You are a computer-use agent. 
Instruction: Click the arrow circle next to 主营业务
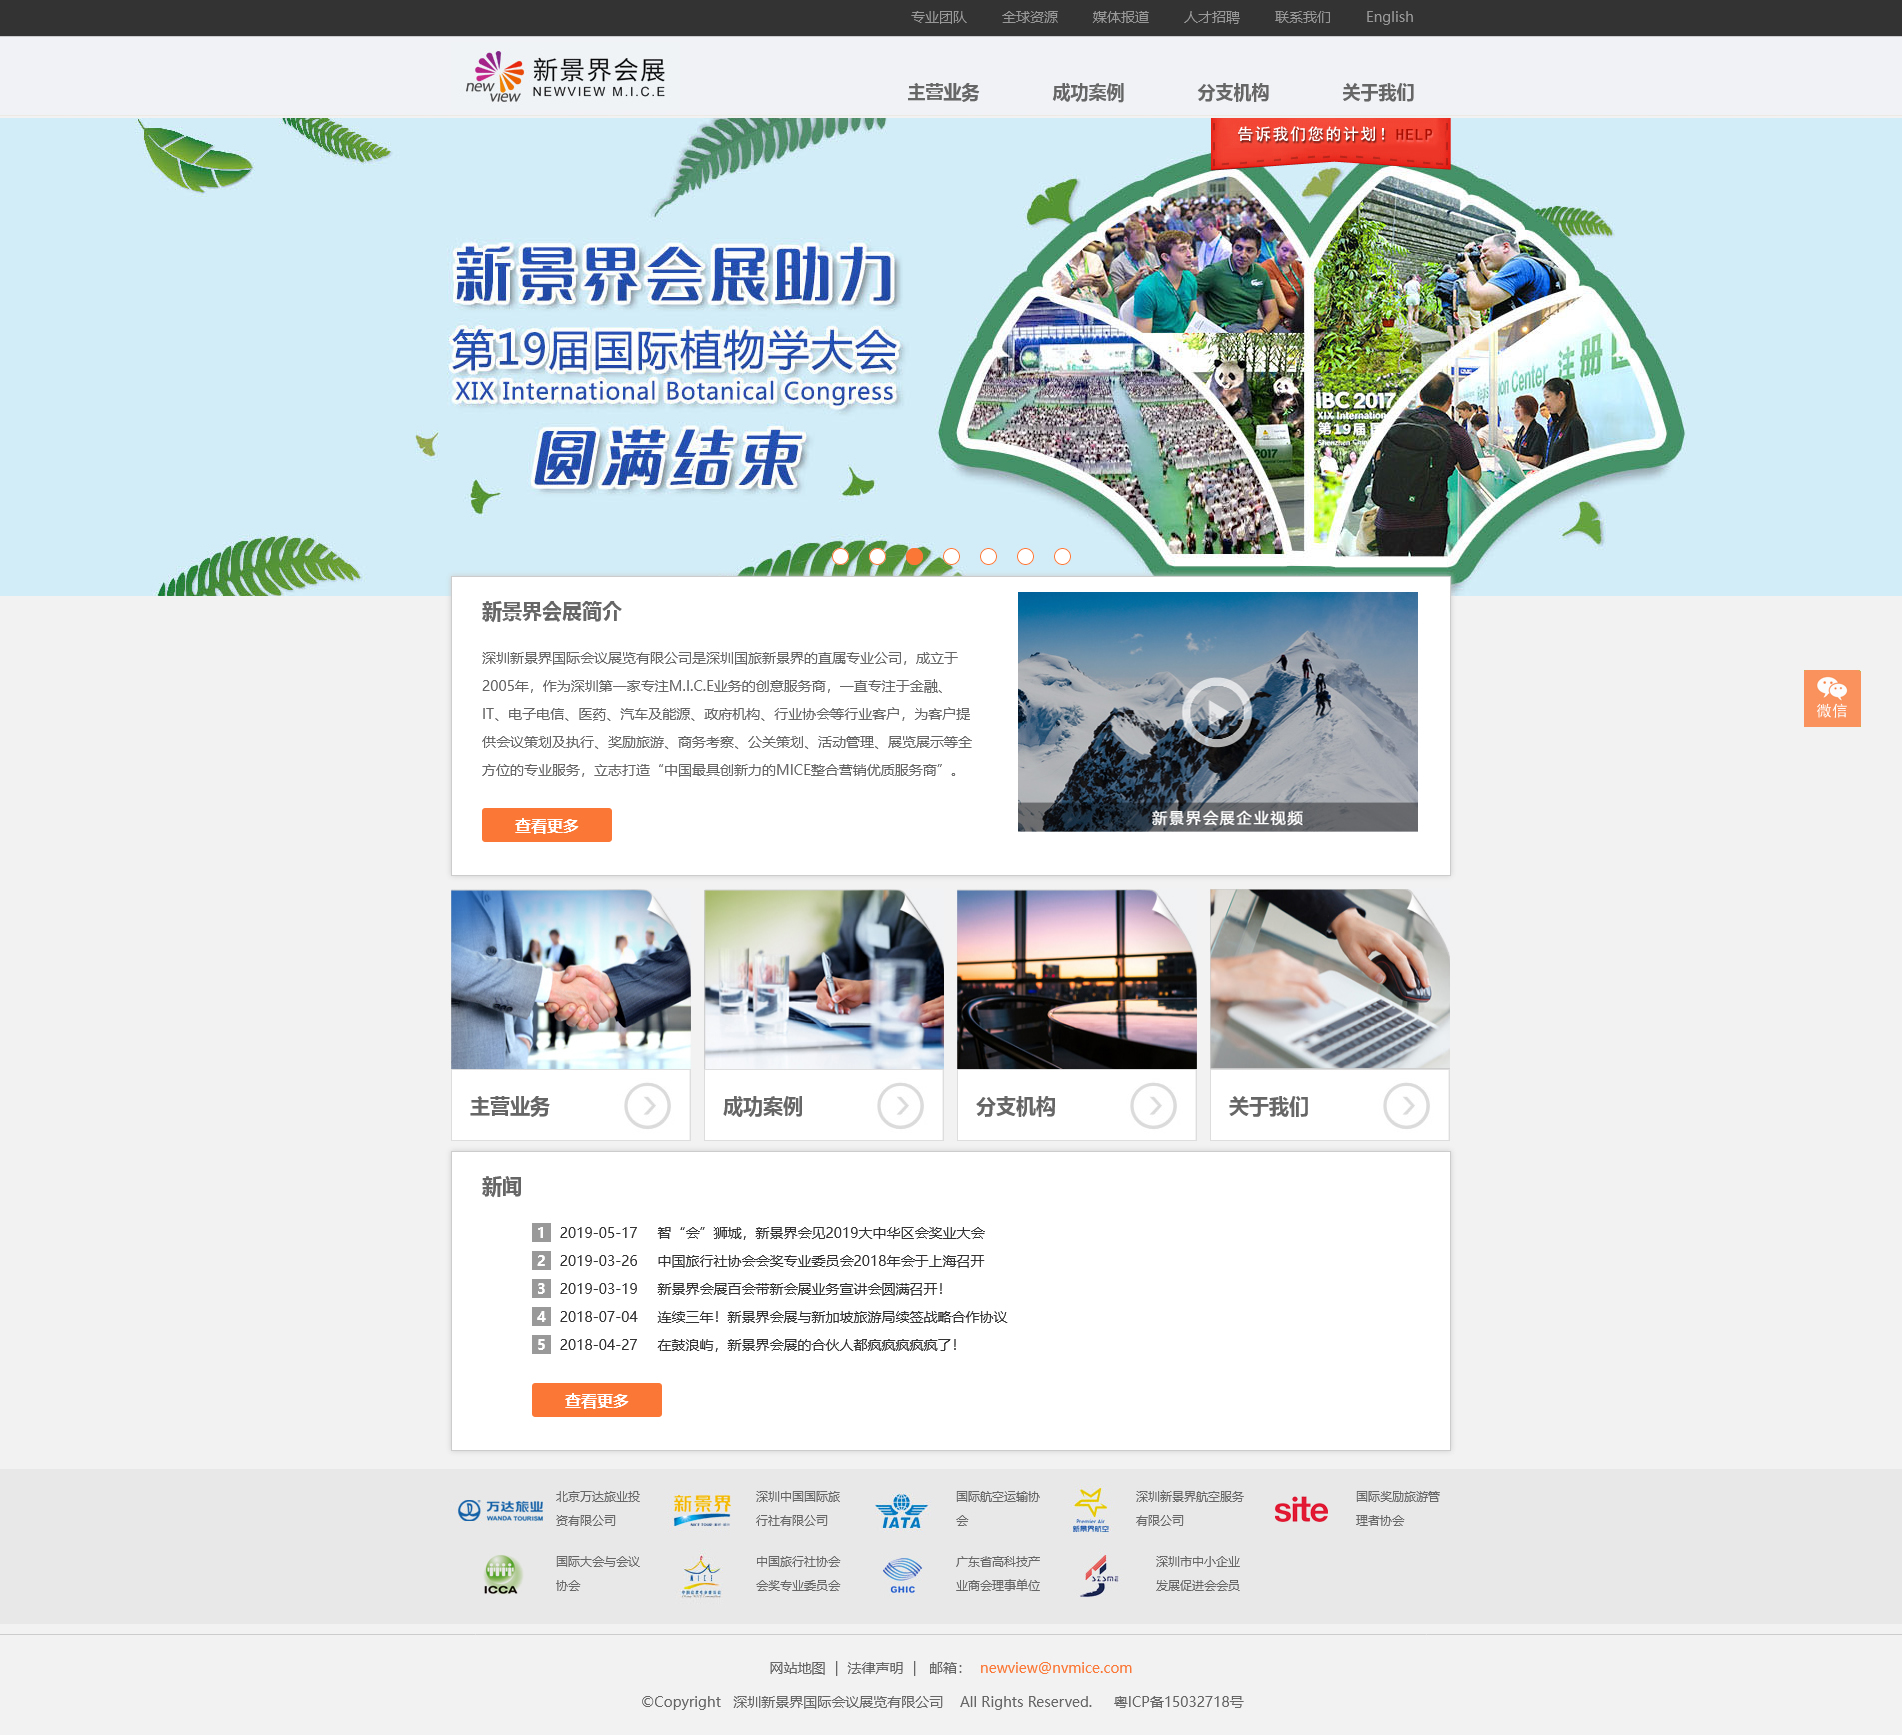click(x=647, y=1106)
